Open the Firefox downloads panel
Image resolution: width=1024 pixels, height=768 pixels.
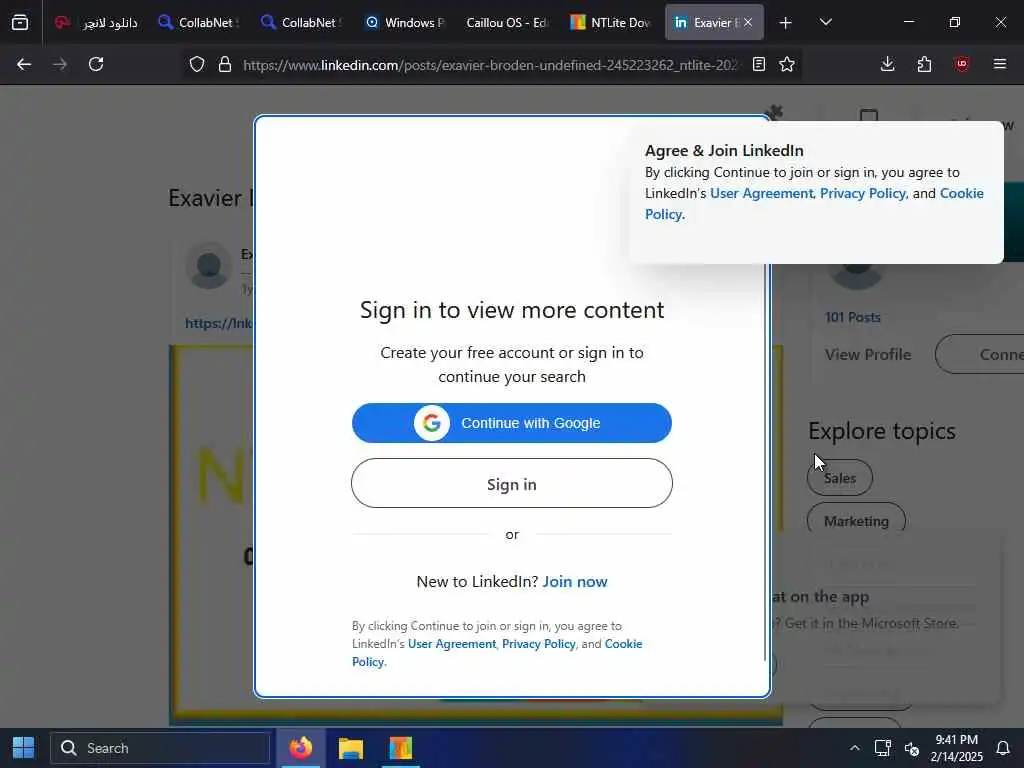click(x=888, y=64)
